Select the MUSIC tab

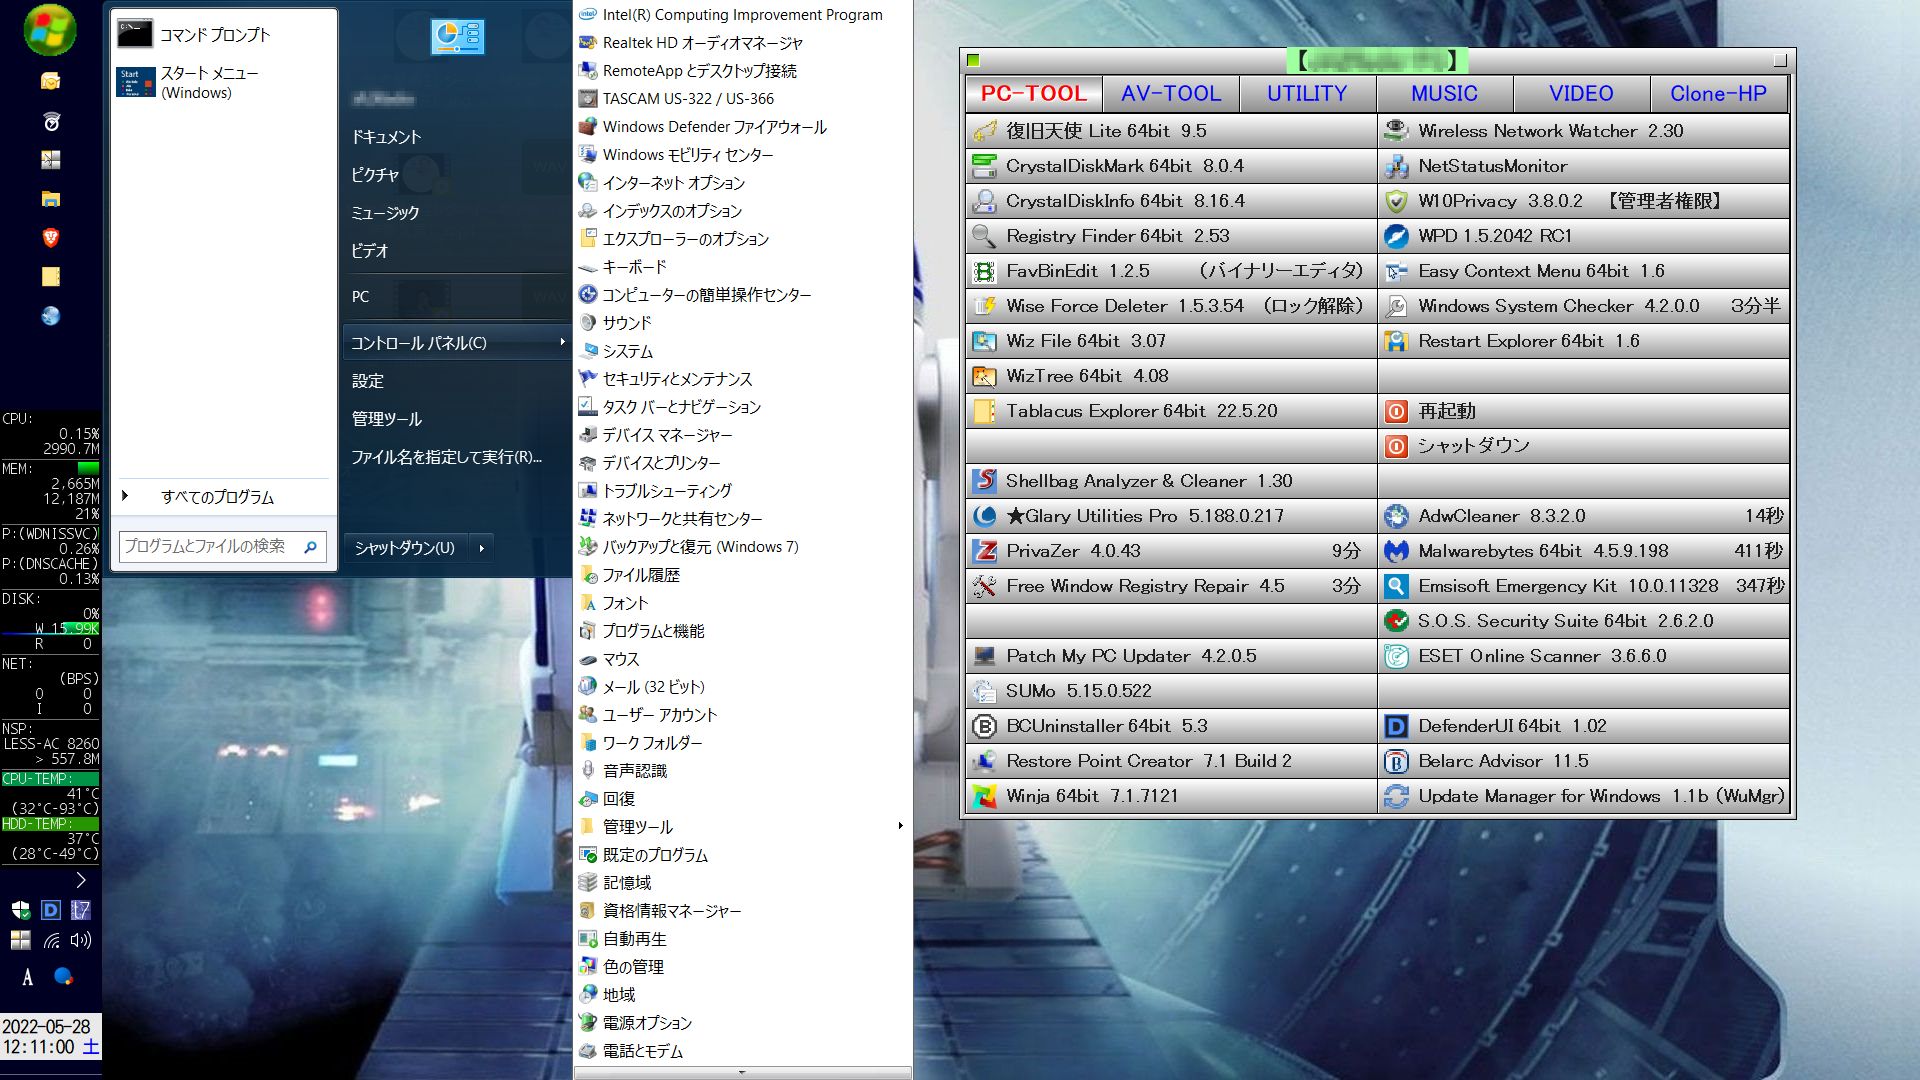tap(1444, 94)
